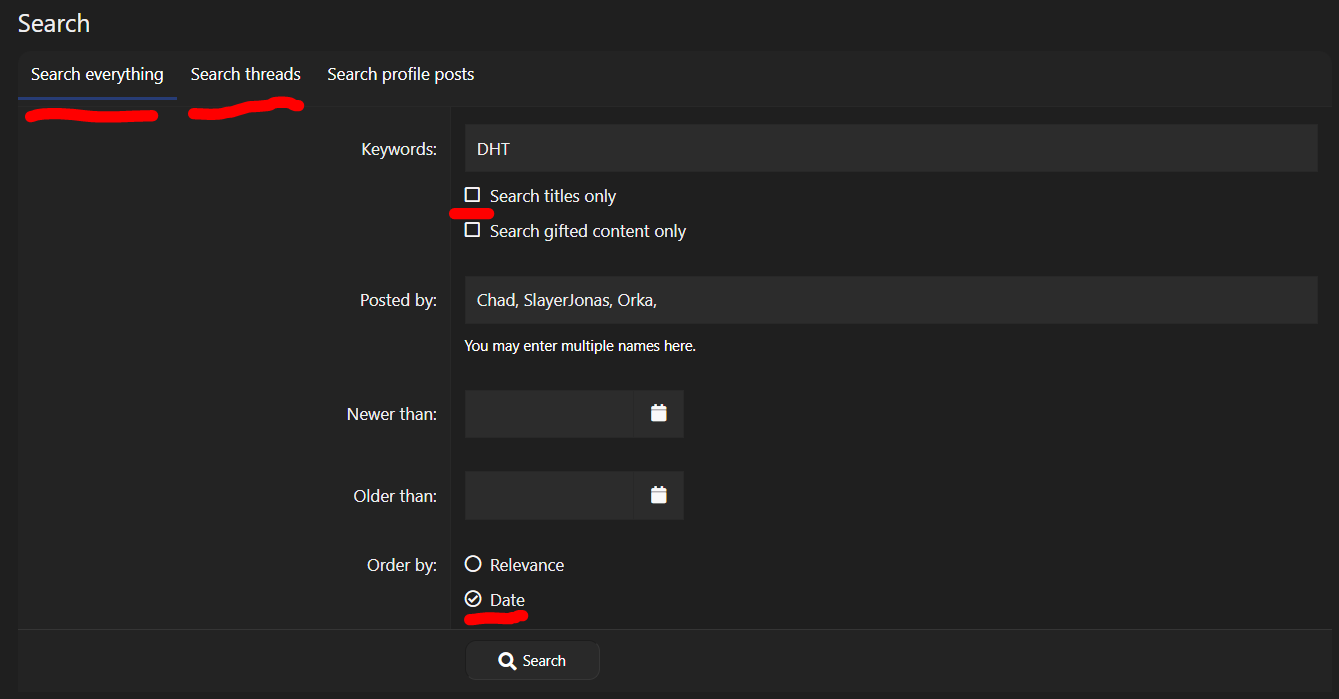Click the magnifying glass on Search button
The image size is (1339, 699).
(507, 661)
